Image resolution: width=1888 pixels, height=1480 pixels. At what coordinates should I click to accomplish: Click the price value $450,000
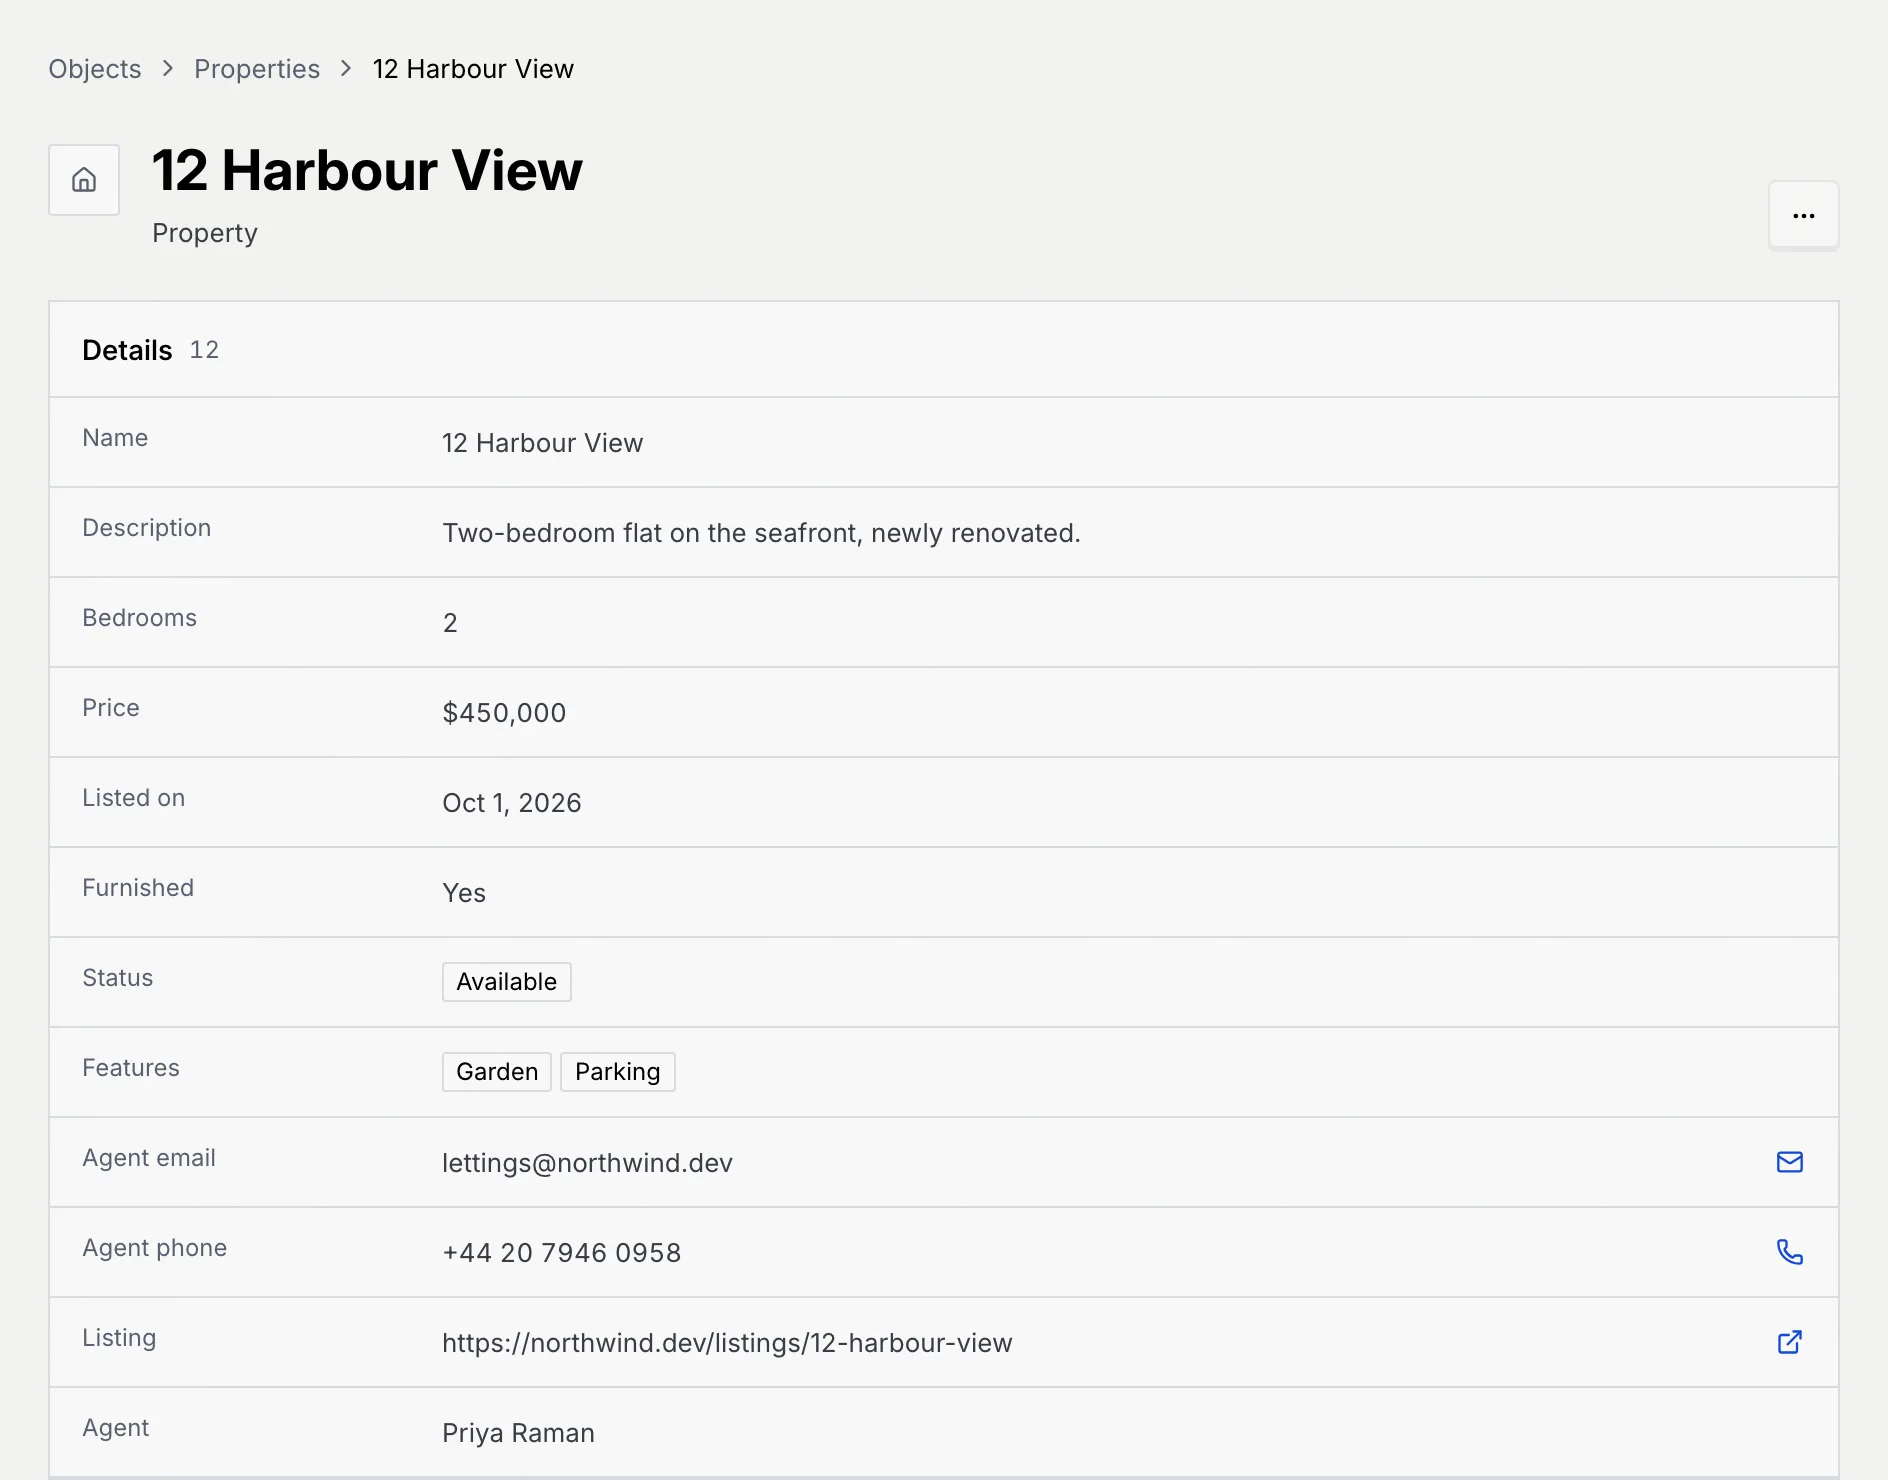pyautogui.click(x=504, y=713)
